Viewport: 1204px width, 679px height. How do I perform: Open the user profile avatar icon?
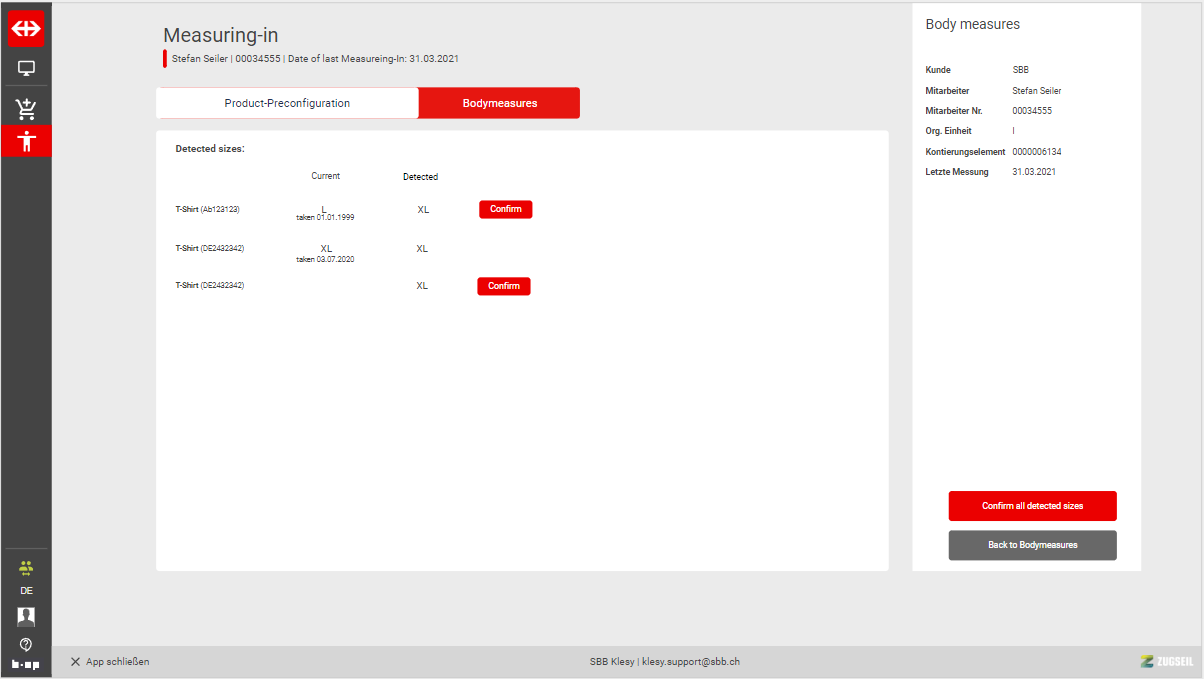point(26,616)
